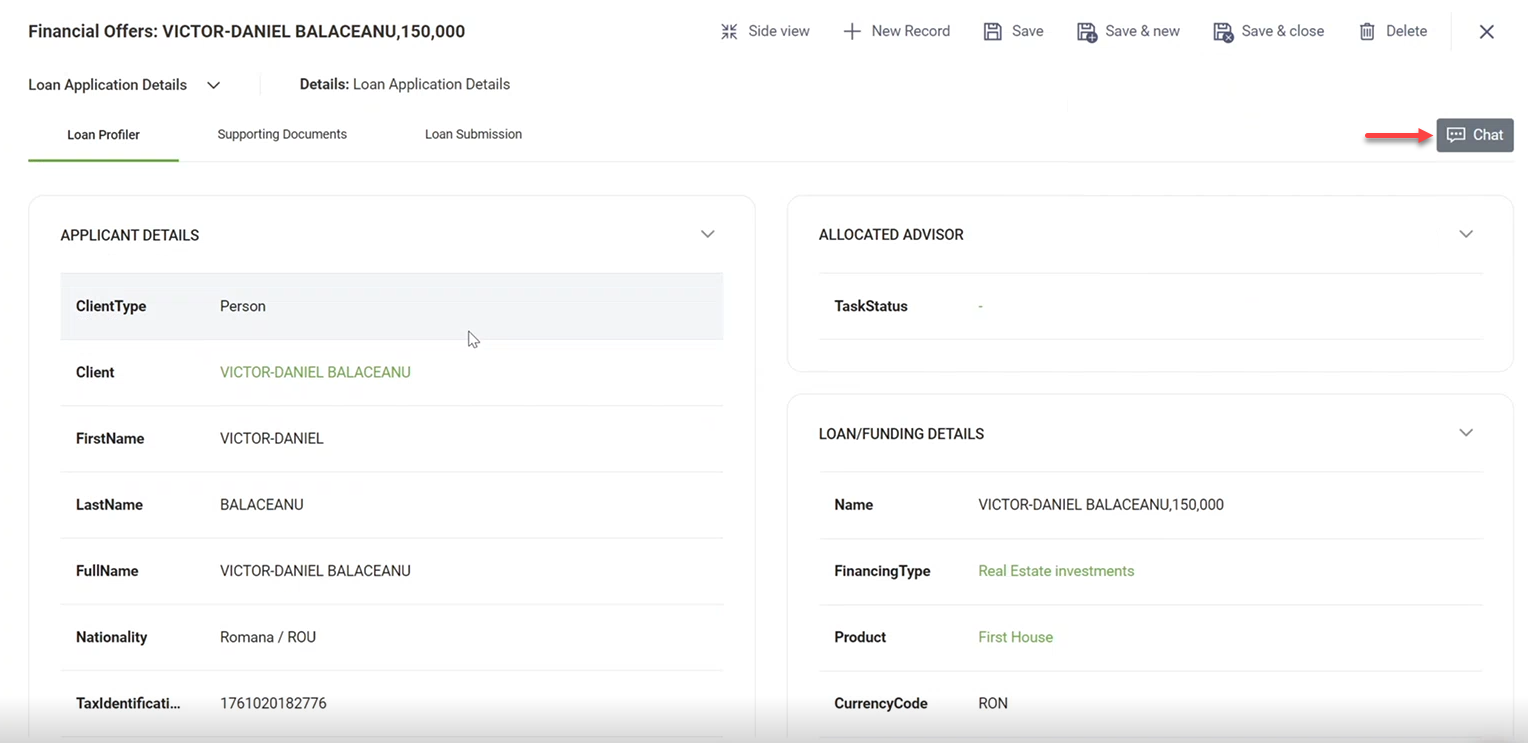Screen dimensions: 1528x743
Task: Open the Real Estate investments link
Action: click(1056, 571)
